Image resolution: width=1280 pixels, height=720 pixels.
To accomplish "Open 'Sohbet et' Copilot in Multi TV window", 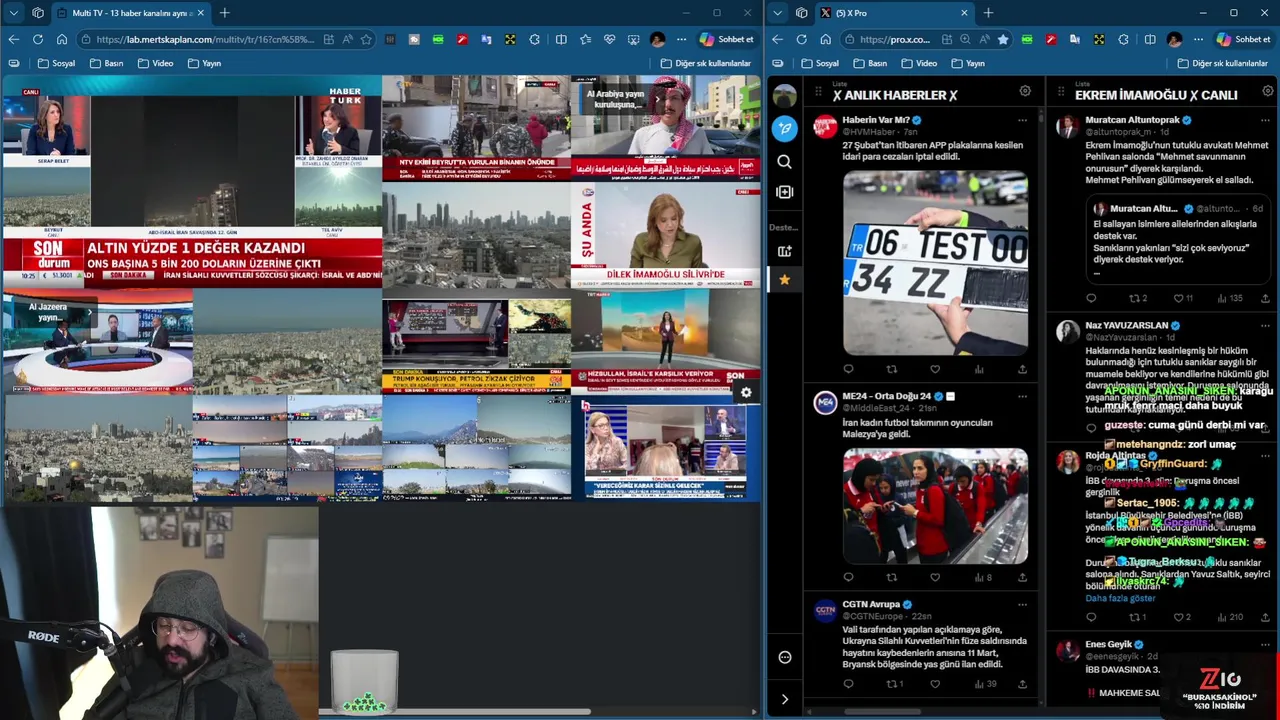I will point(727,39).
